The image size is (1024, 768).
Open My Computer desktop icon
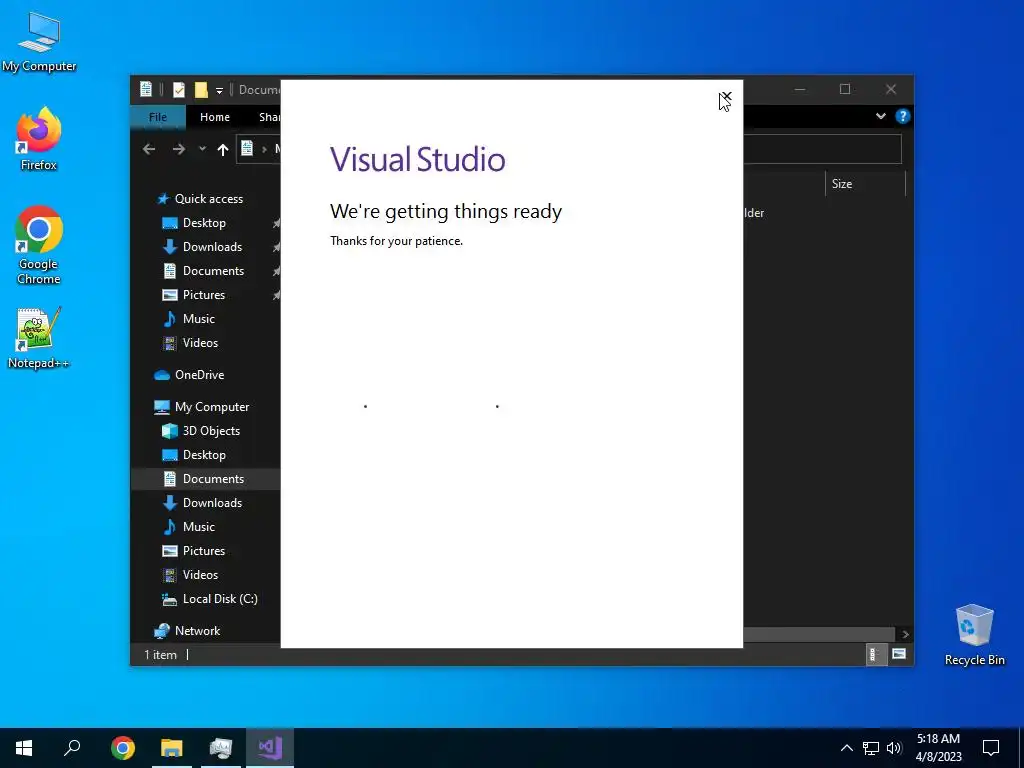point(39,42)
